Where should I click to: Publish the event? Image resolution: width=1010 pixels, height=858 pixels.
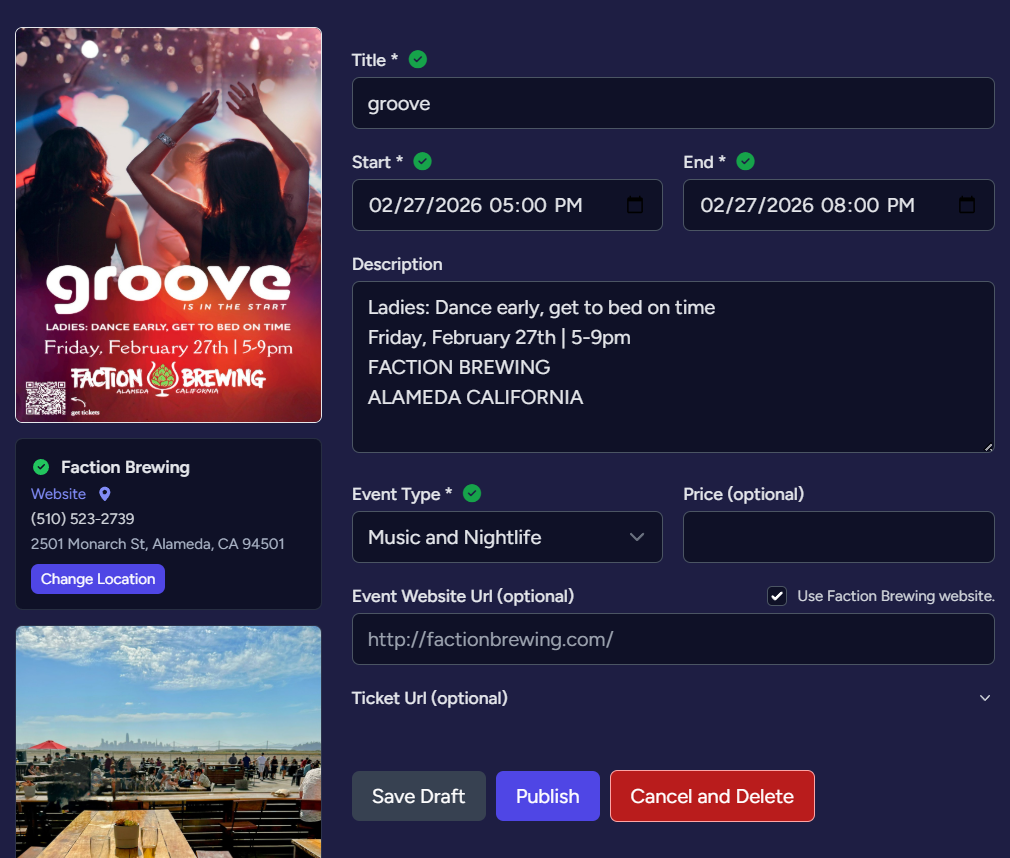[x=547, y=796]
